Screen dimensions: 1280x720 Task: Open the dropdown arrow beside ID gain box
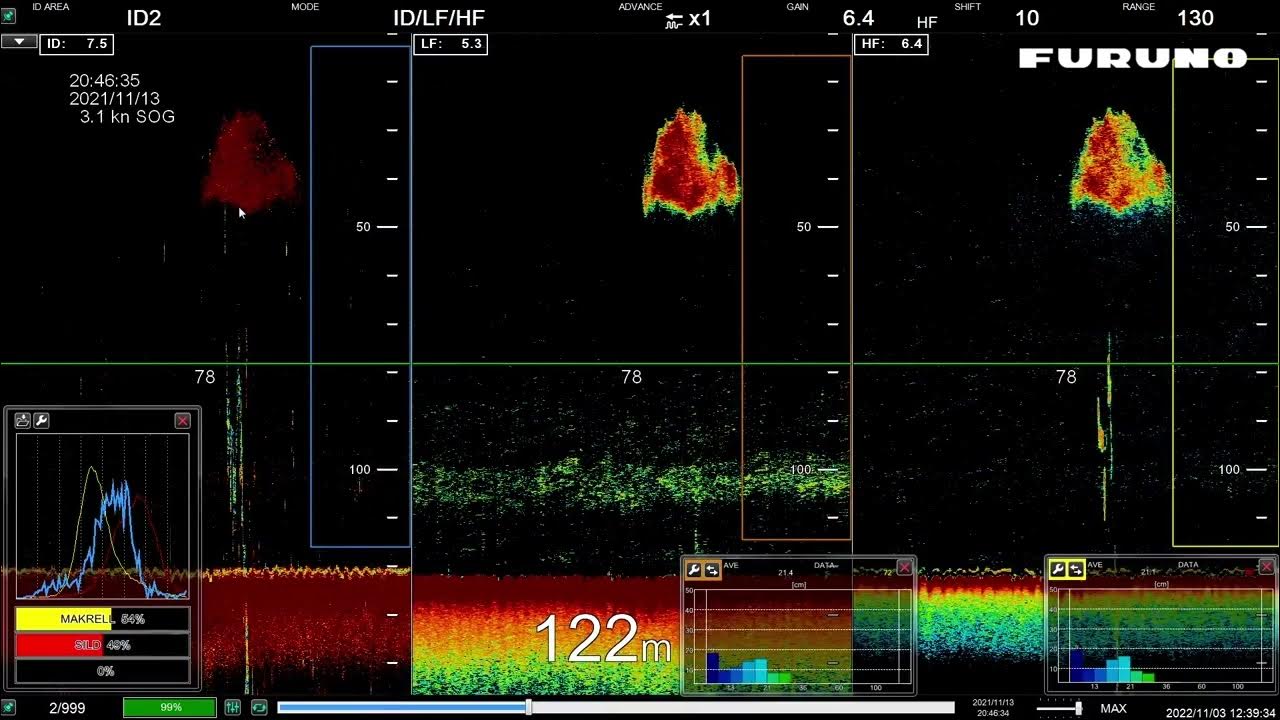19,42
